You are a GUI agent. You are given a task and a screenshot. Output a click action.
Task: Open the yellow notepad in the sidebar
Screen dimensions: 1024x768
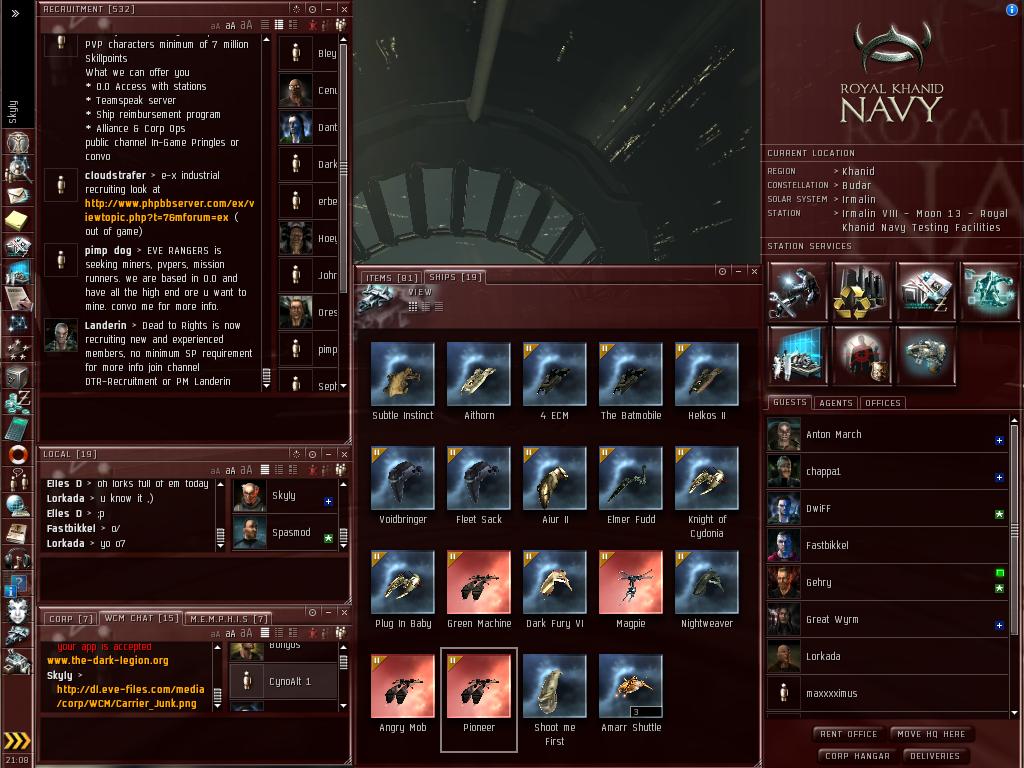(16, 221)
